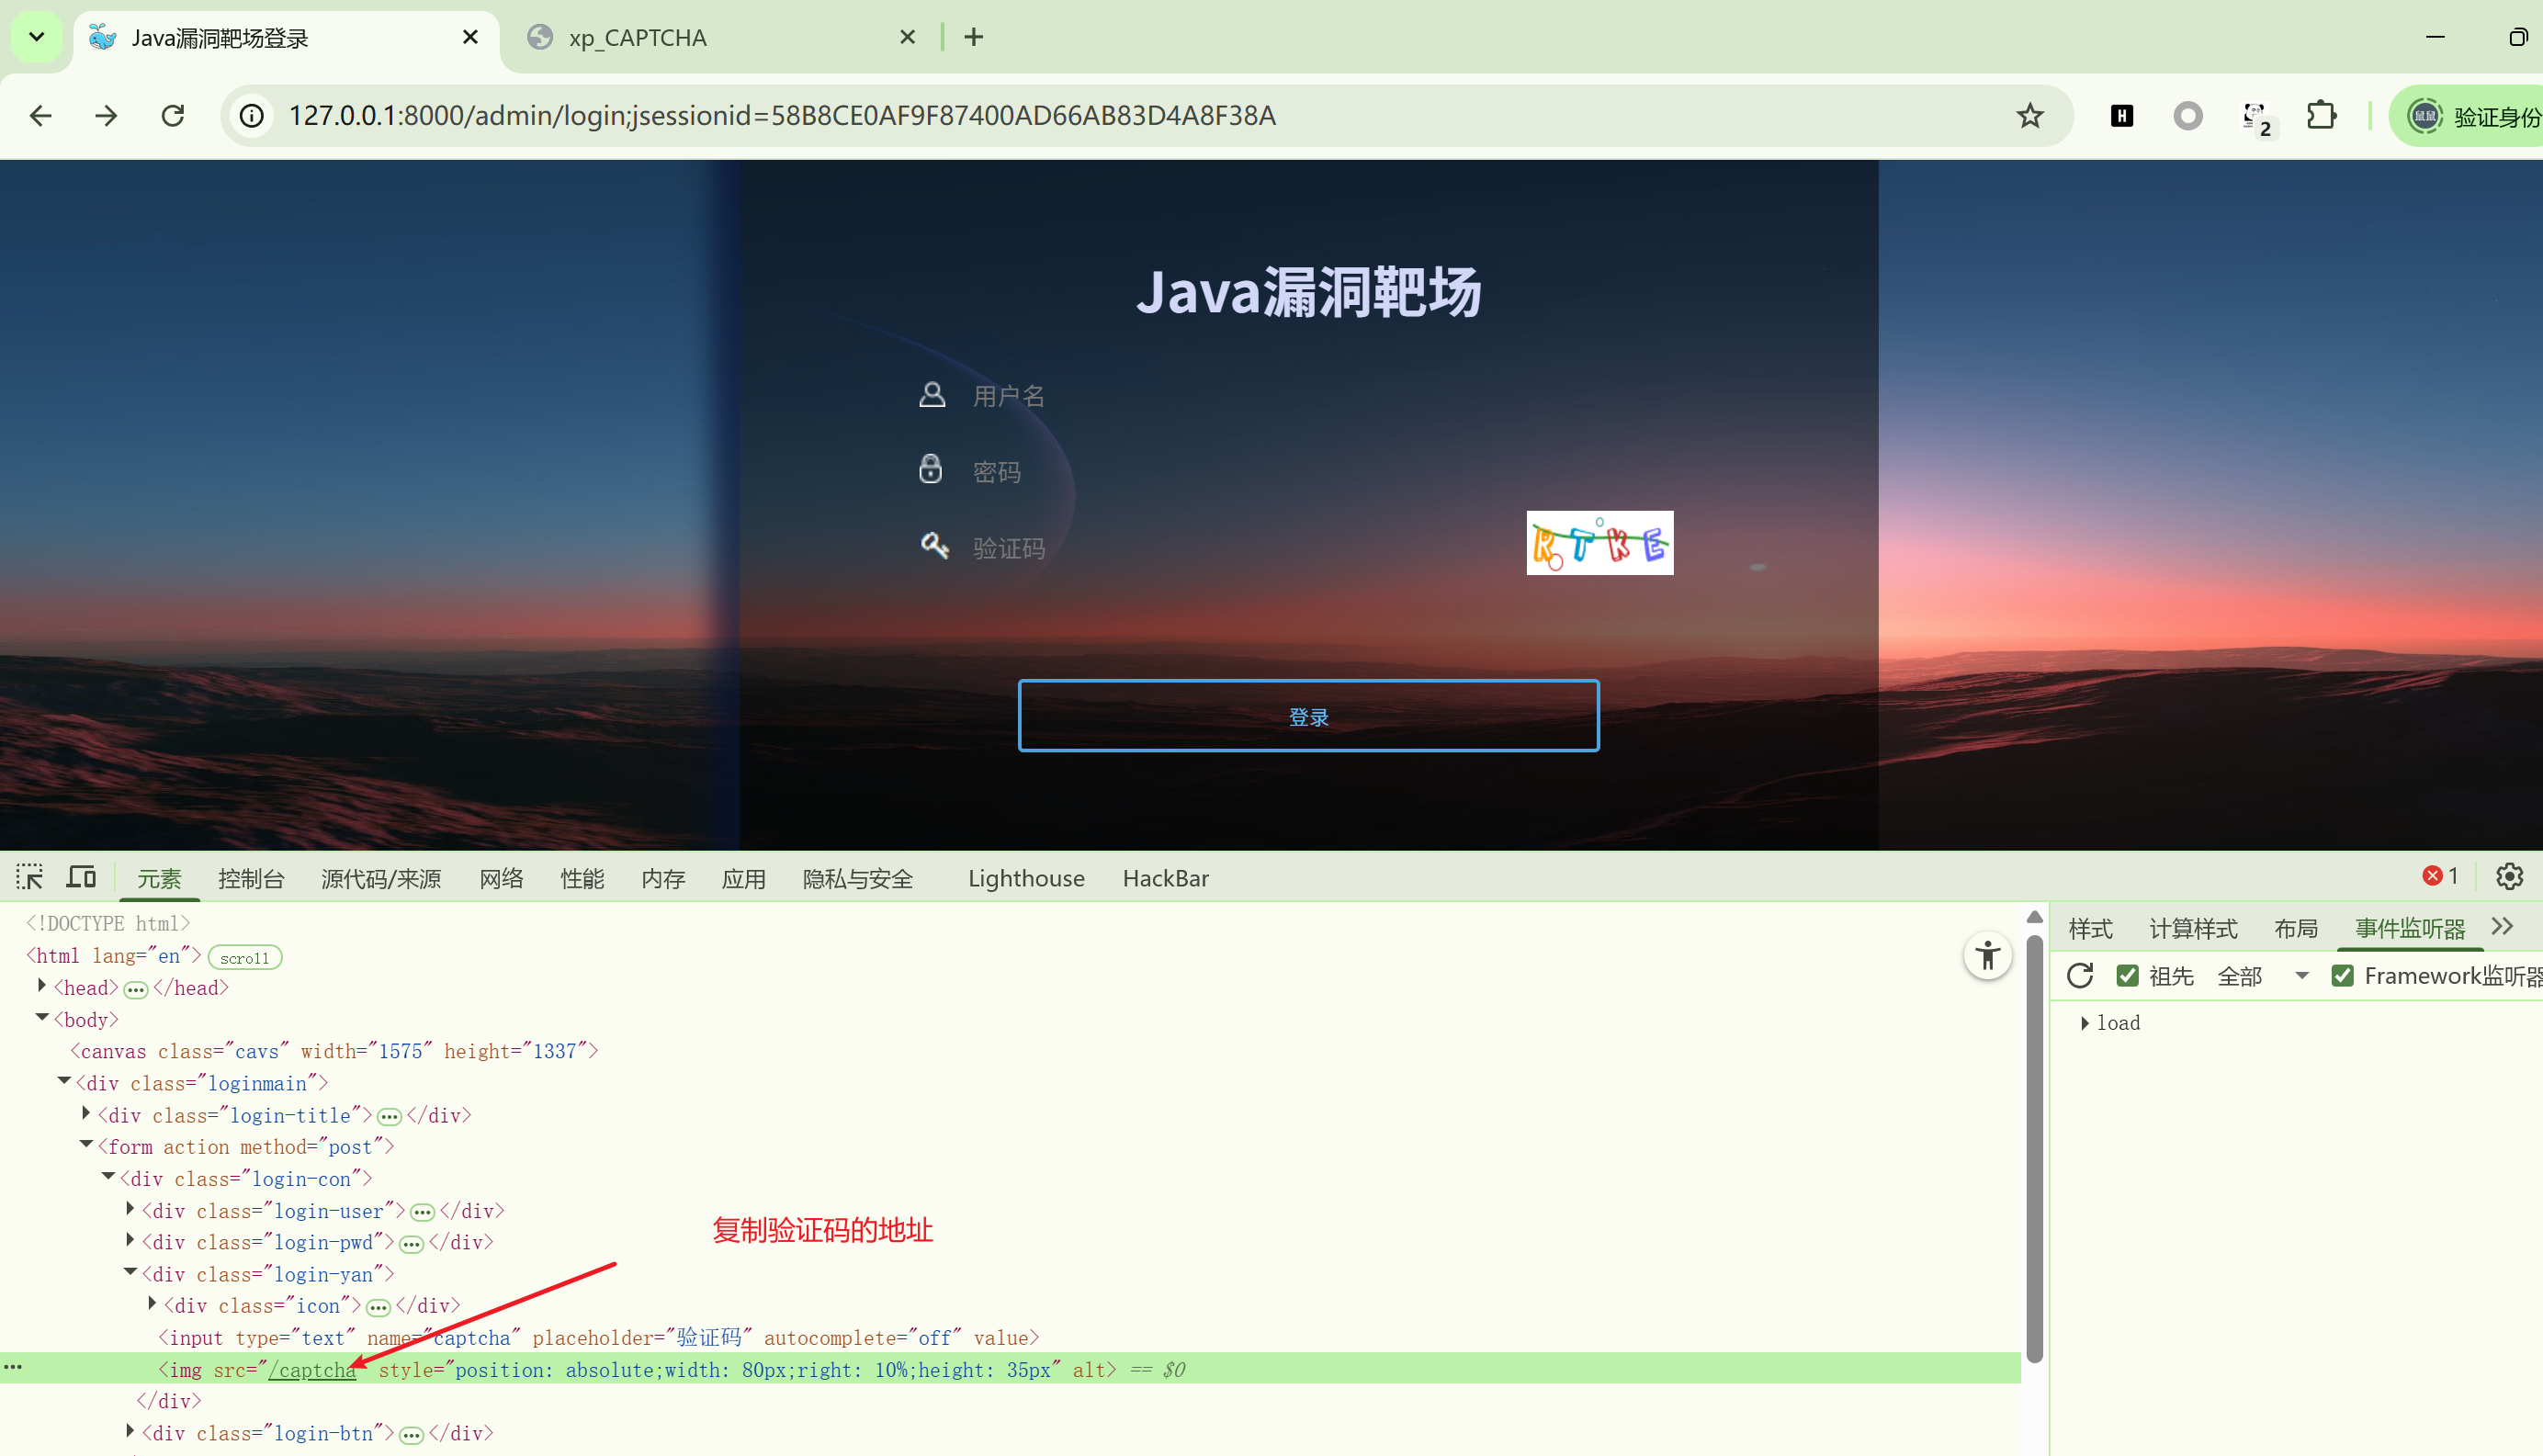
Task: Disable the Framework监听器 checkbox
Action: 2344,975
